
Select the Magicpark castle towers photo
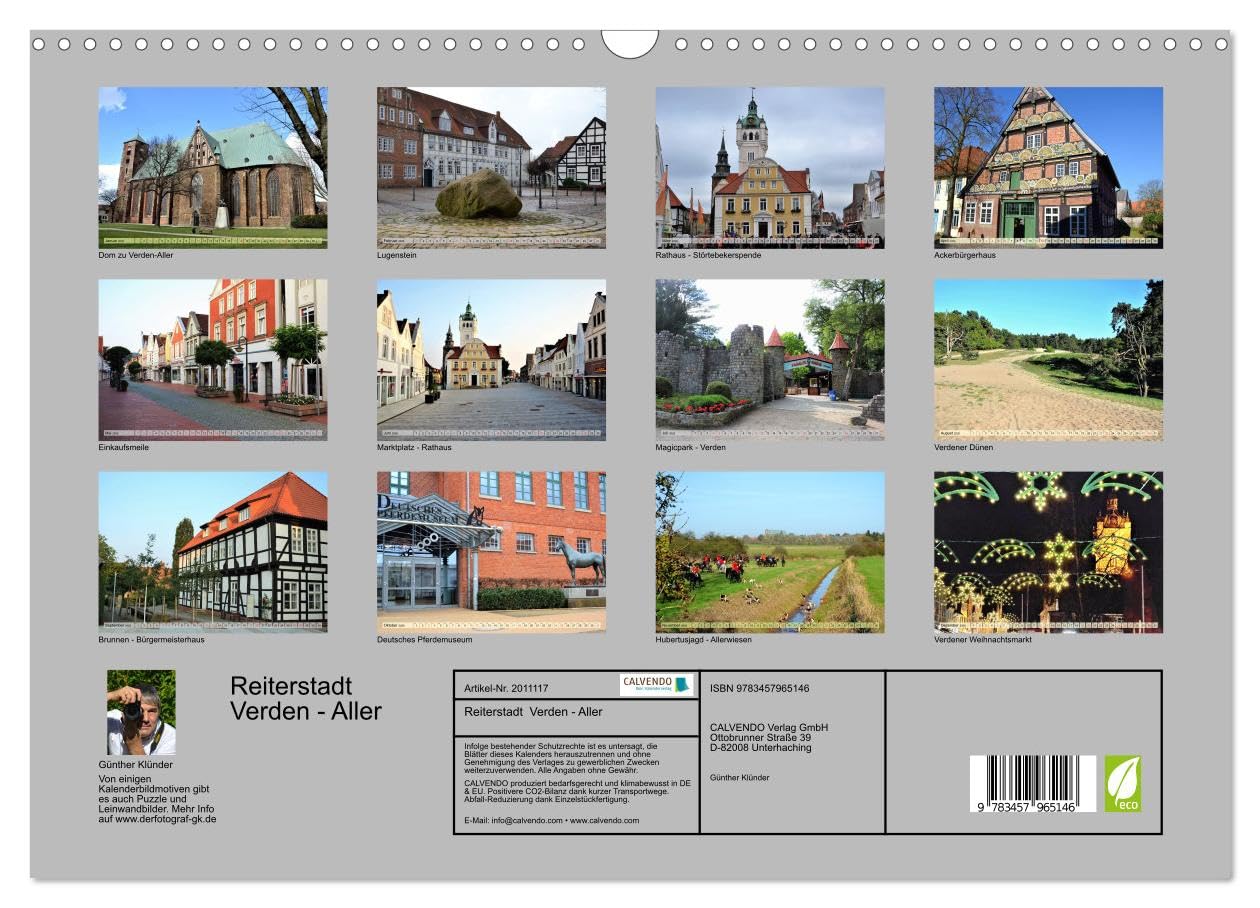(770, 359)
